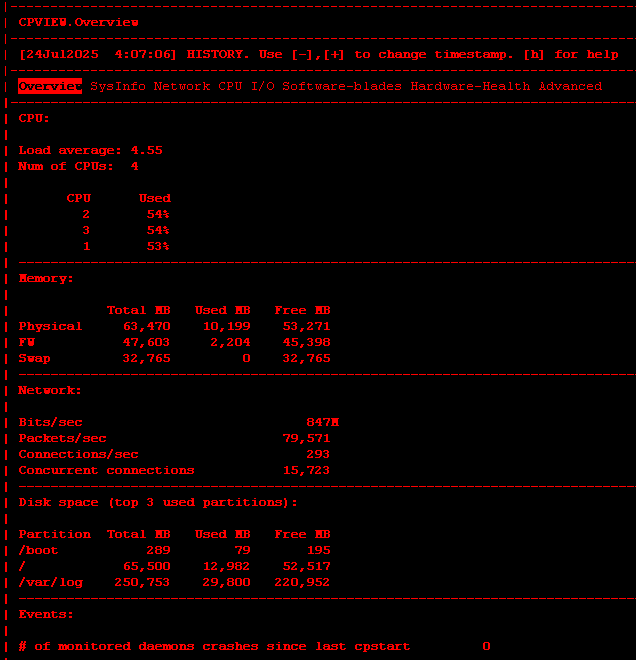Click the Swap memory row label
This screenshot has width=636, height=660.
click(x=34, y=358)
